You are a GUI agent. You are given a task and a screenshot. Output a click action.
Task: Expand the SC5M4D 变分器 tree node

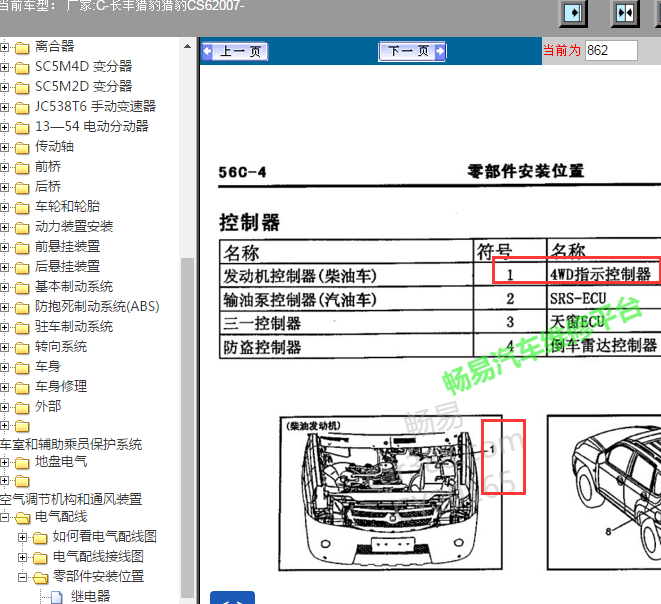(4, 67)
